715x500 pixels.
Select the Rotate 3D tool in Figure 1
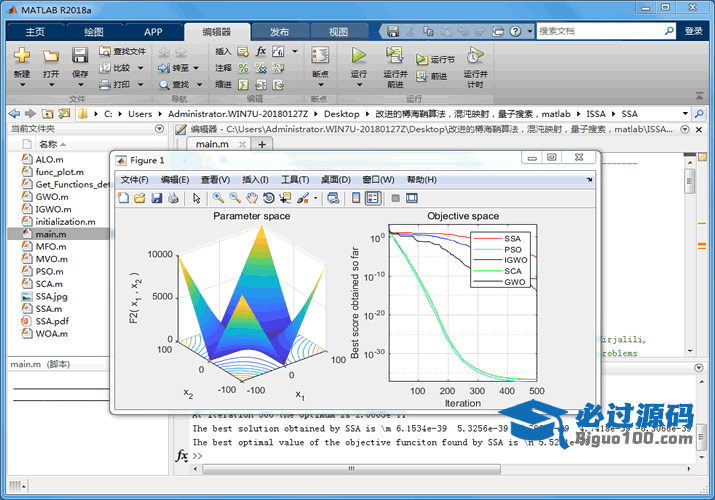pyautogui.click(x=269, y=198)
